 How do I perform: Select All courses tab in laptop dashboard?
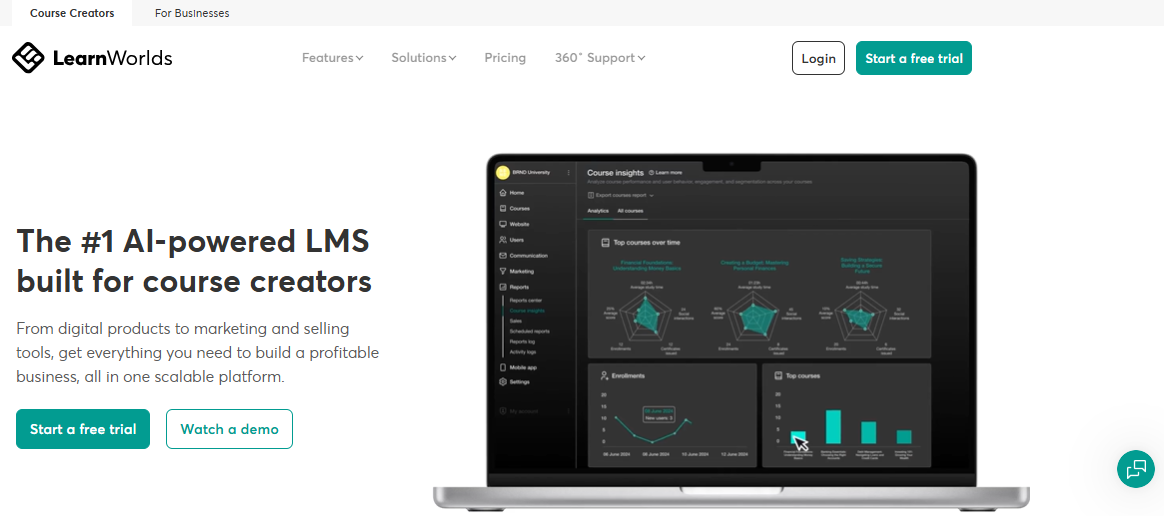[630, 212]
